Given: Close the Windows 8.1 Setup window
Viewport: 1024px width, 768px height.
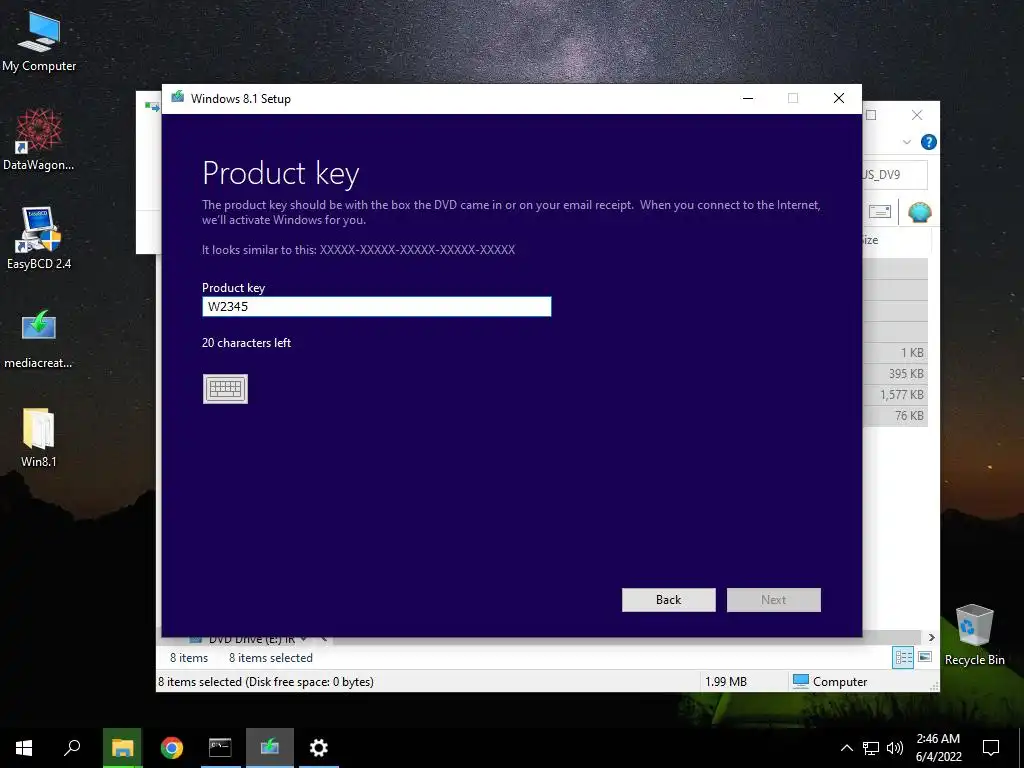Looking at the screenshot, I should [x=839, y=98].
